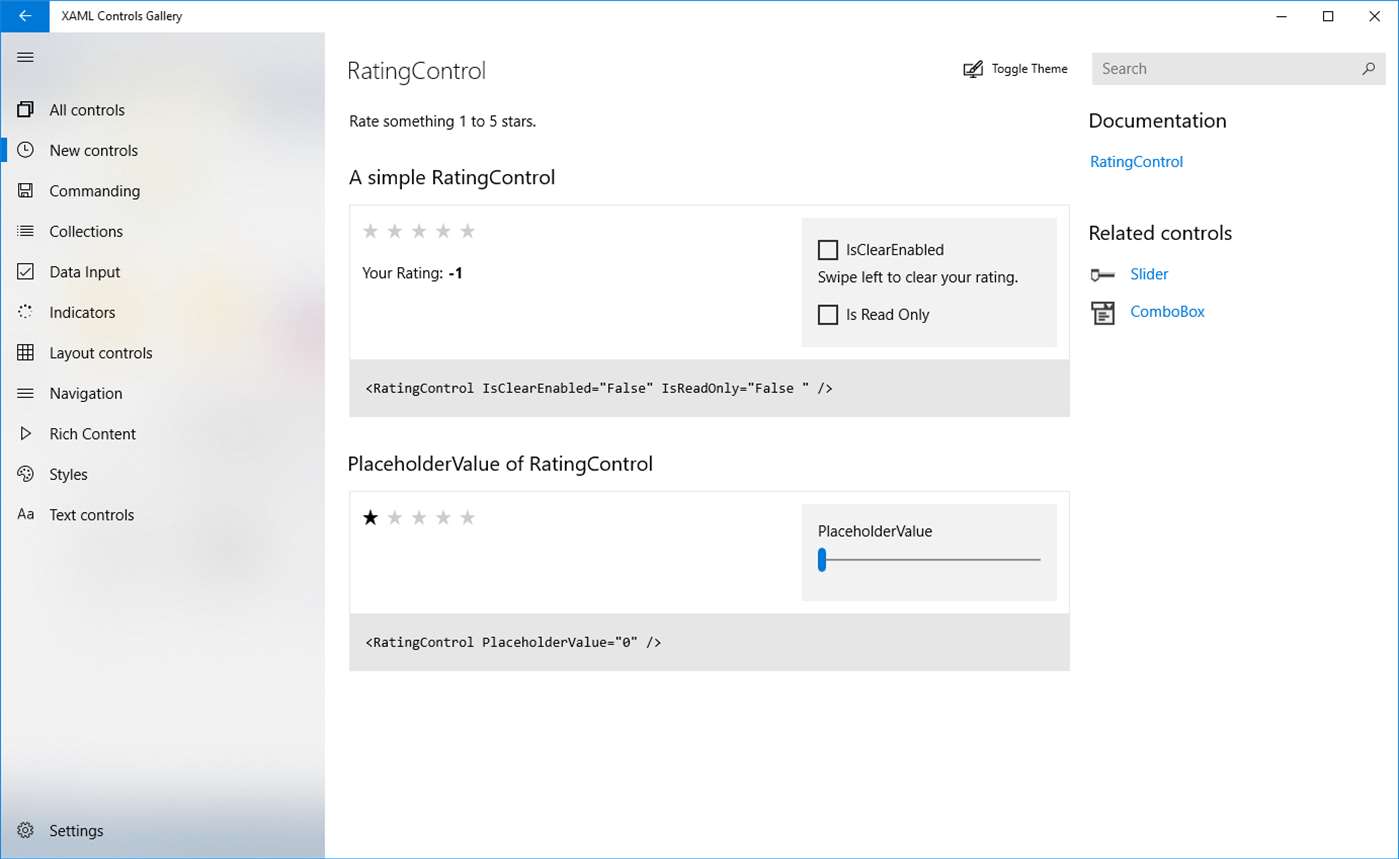
Task: Open Text controls label in sidebar
Action: [92, 515]
